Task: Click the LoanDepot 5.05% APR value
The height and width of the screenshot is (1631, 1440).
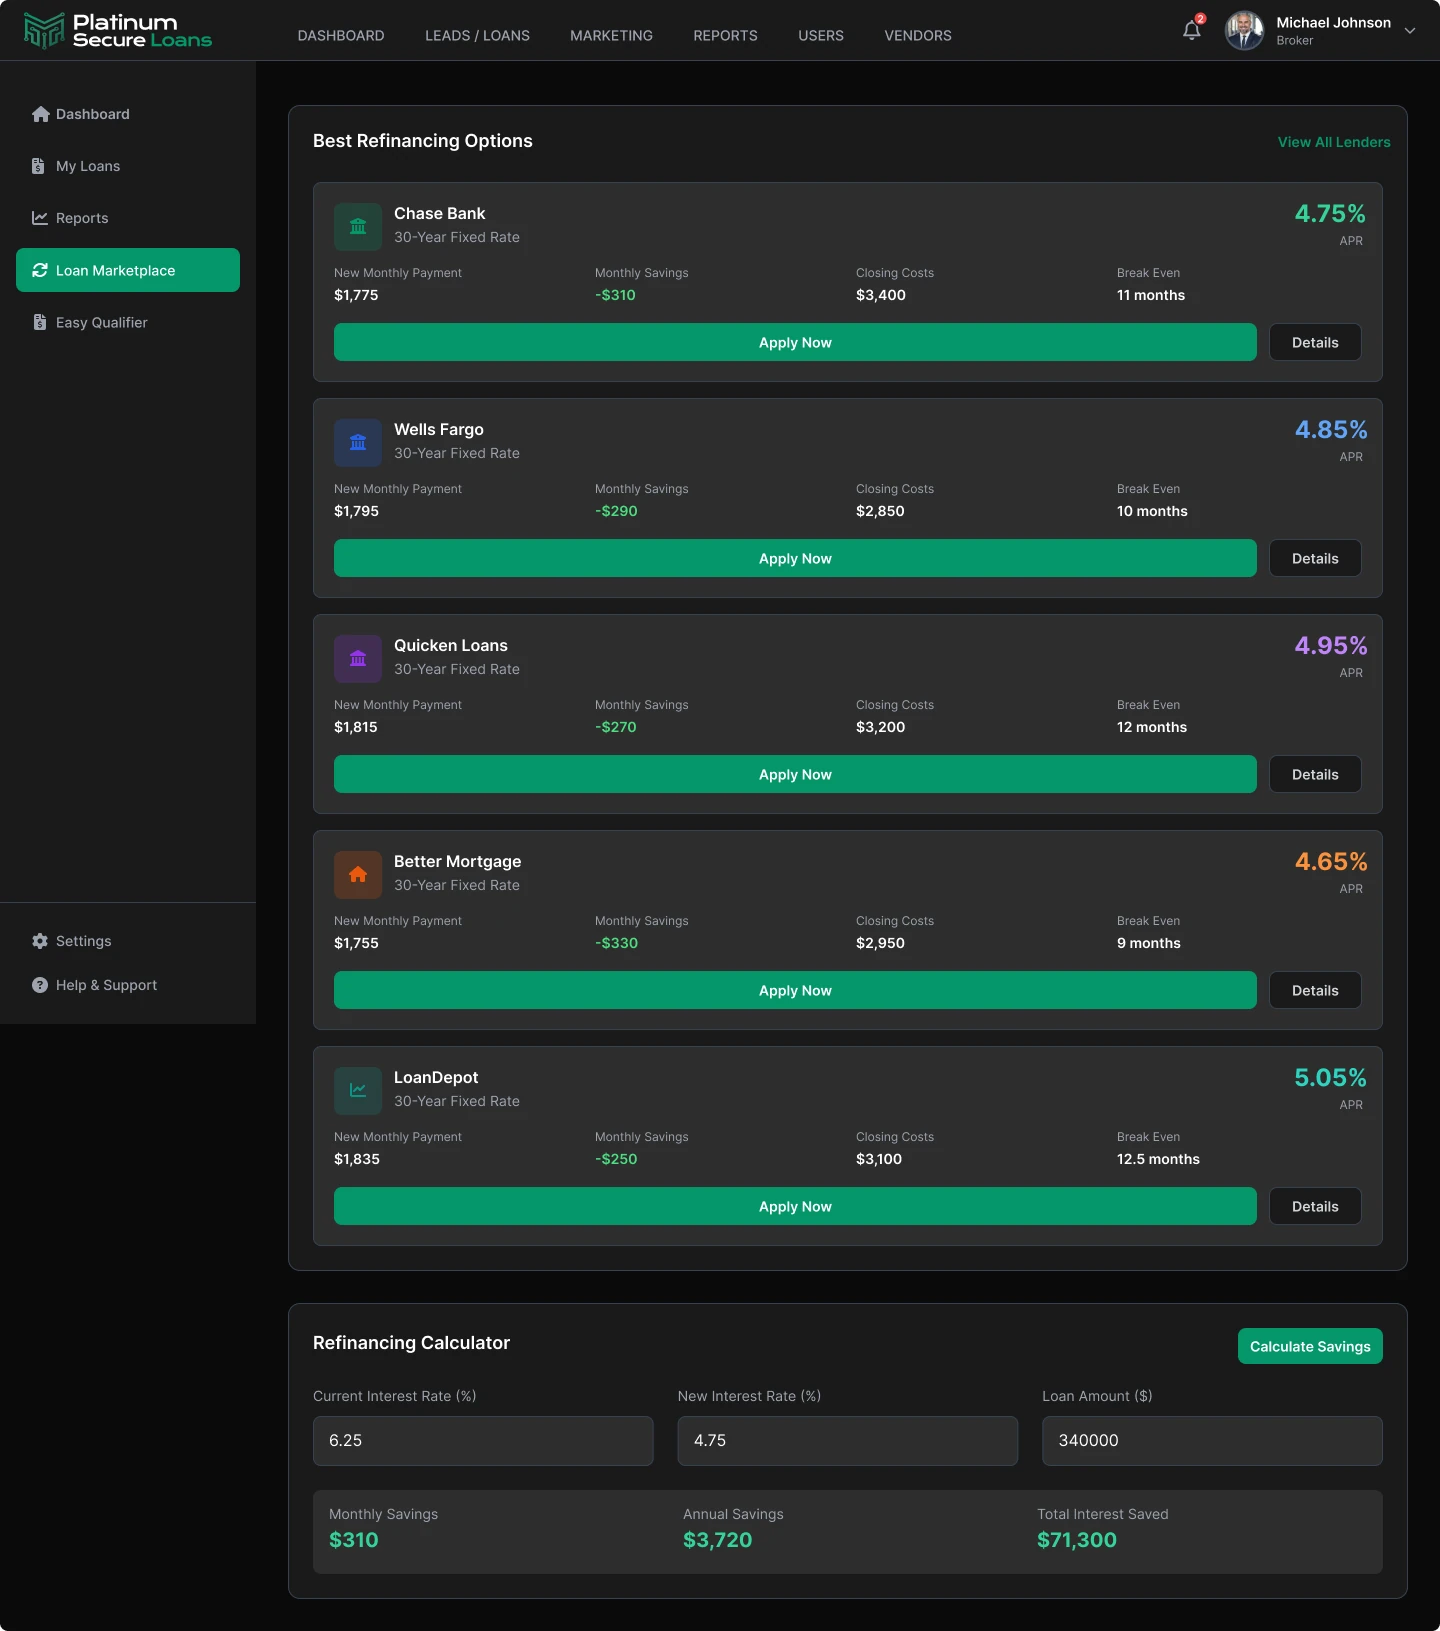Action: [x=1330, y=1078]
